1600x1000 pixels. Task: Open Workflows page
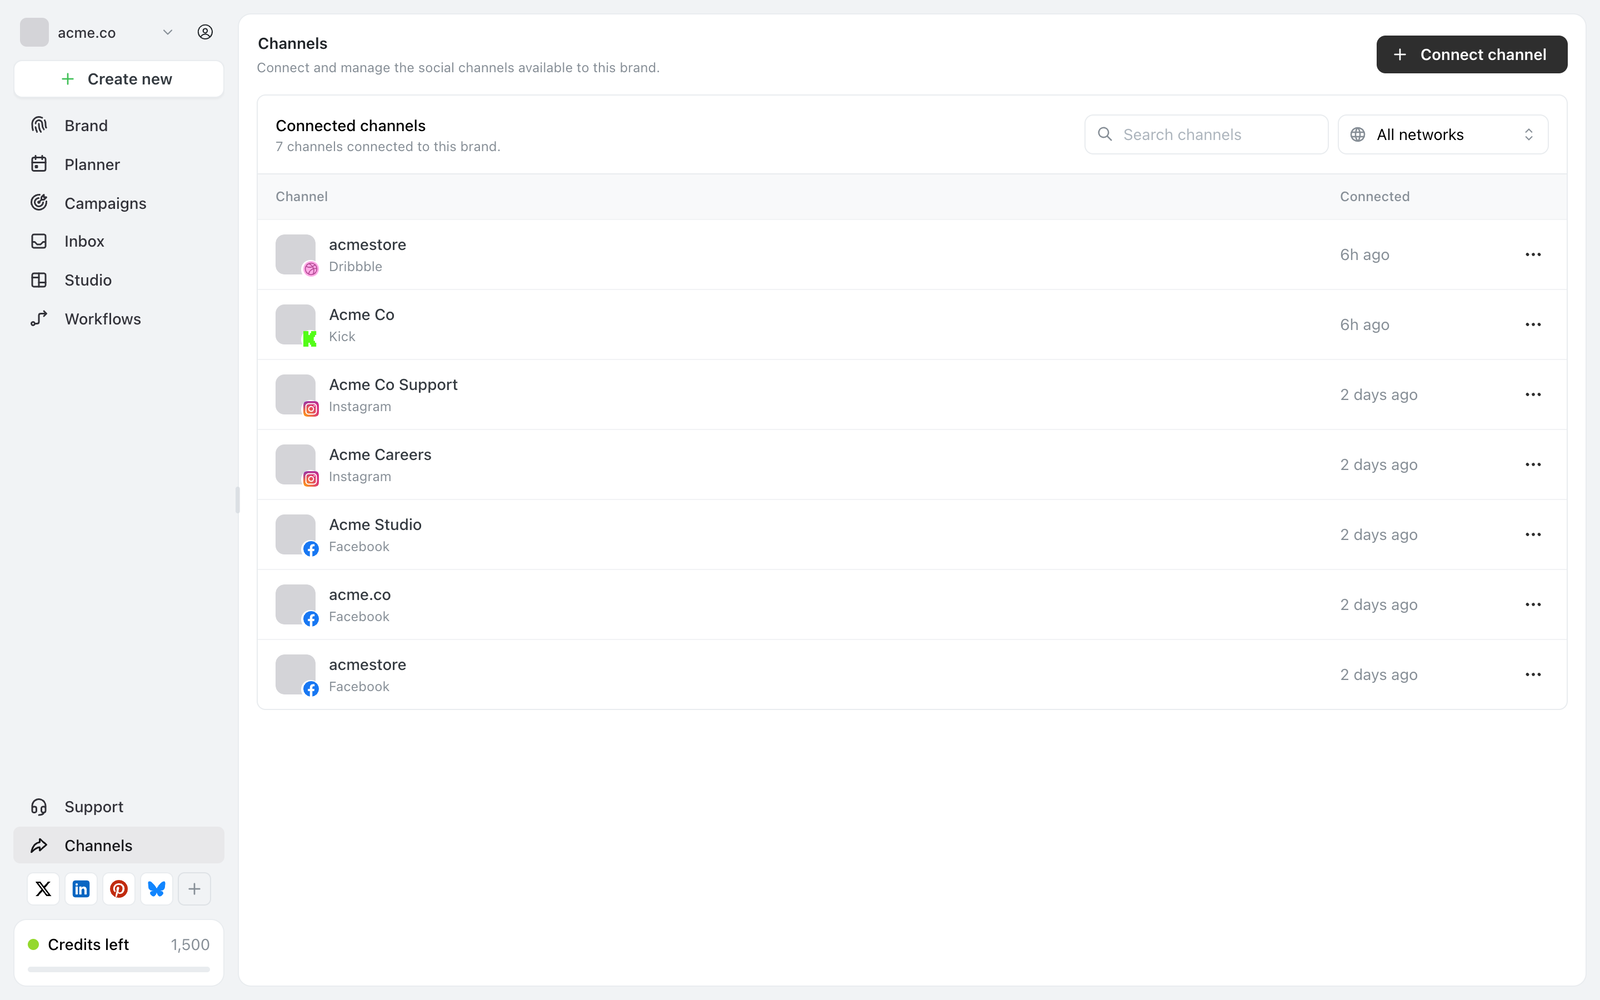pos(119,319)
